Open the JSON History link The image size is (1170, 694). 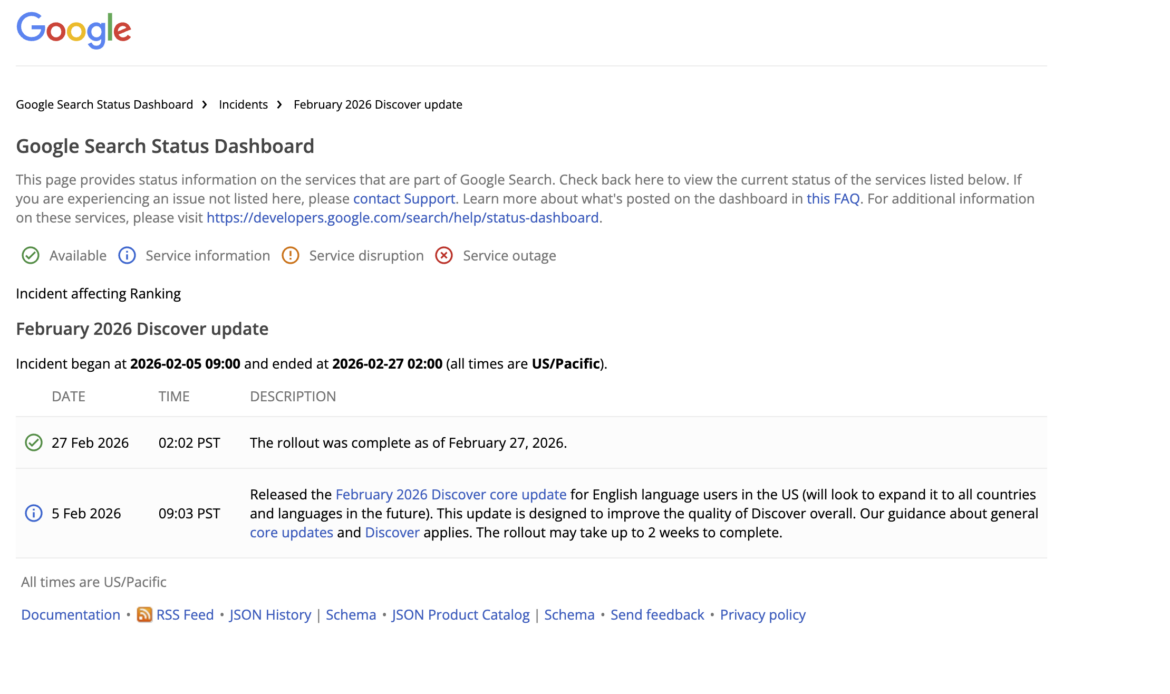pos(270,615)
